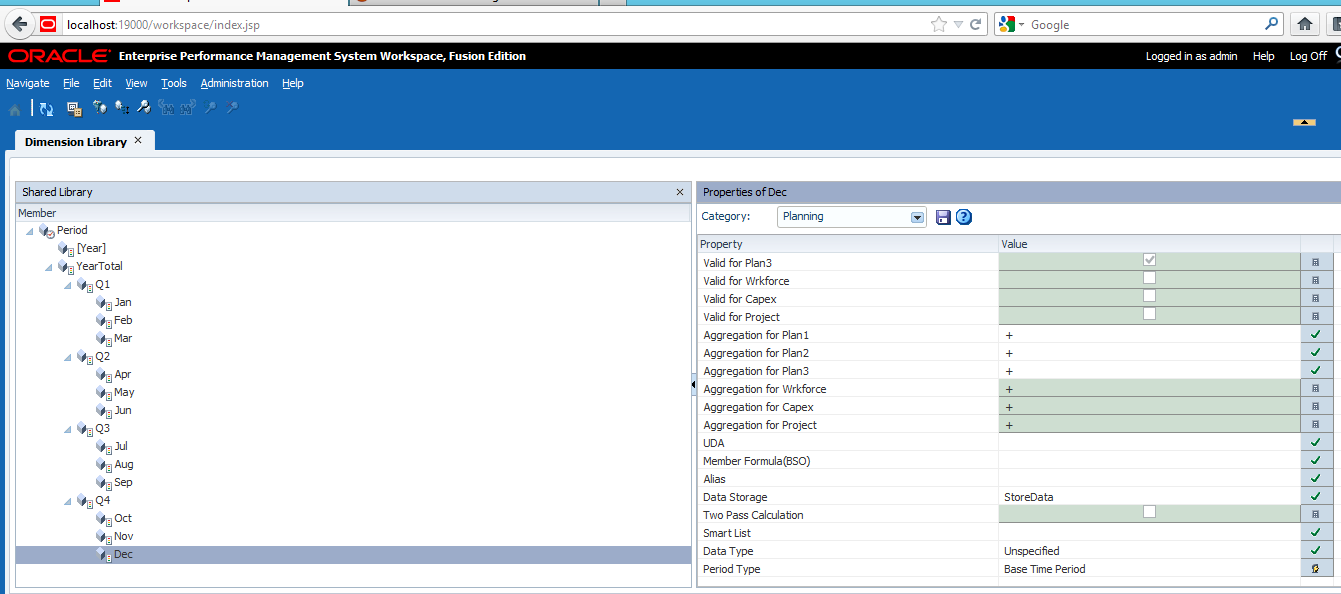The image size is (1341, 594).
Task: Click the splitter collapse arrow between panes
Action: tap(694, 385)
